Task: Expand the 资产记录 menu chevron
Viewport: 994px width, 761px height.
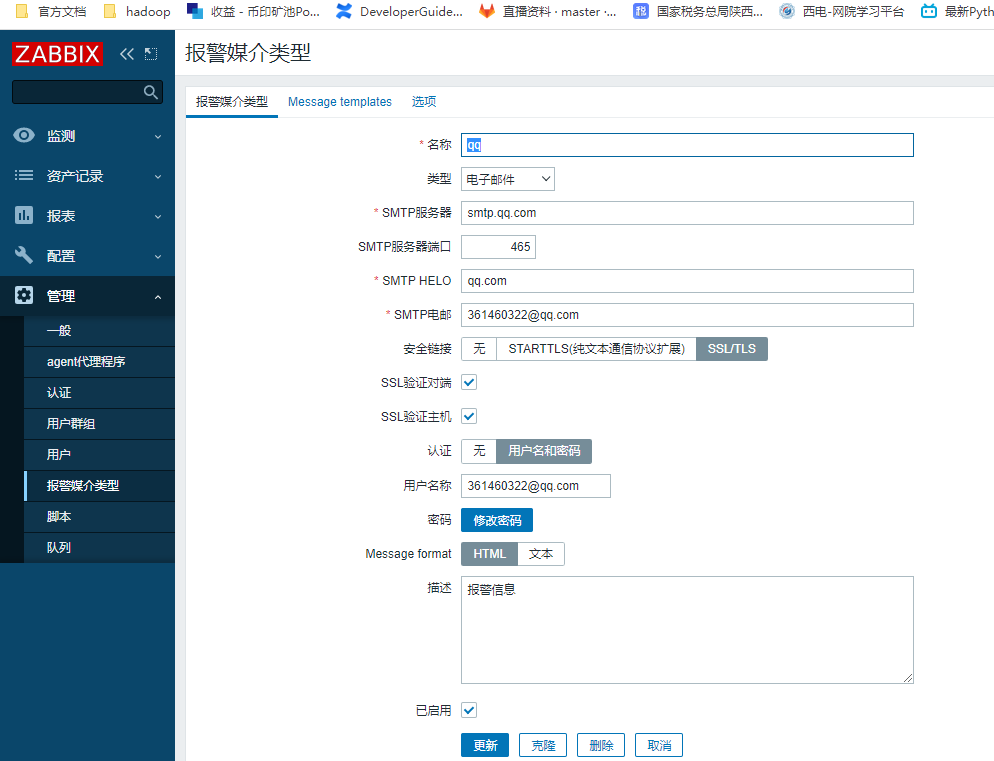Action: 158,176
